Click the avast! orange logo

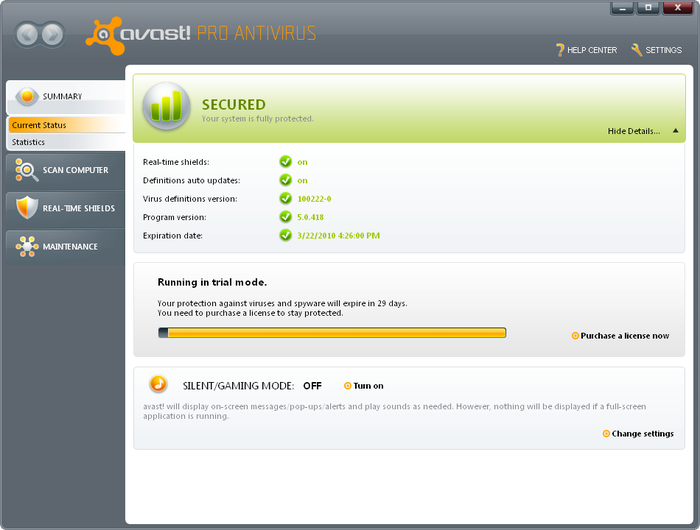point(105,36)
